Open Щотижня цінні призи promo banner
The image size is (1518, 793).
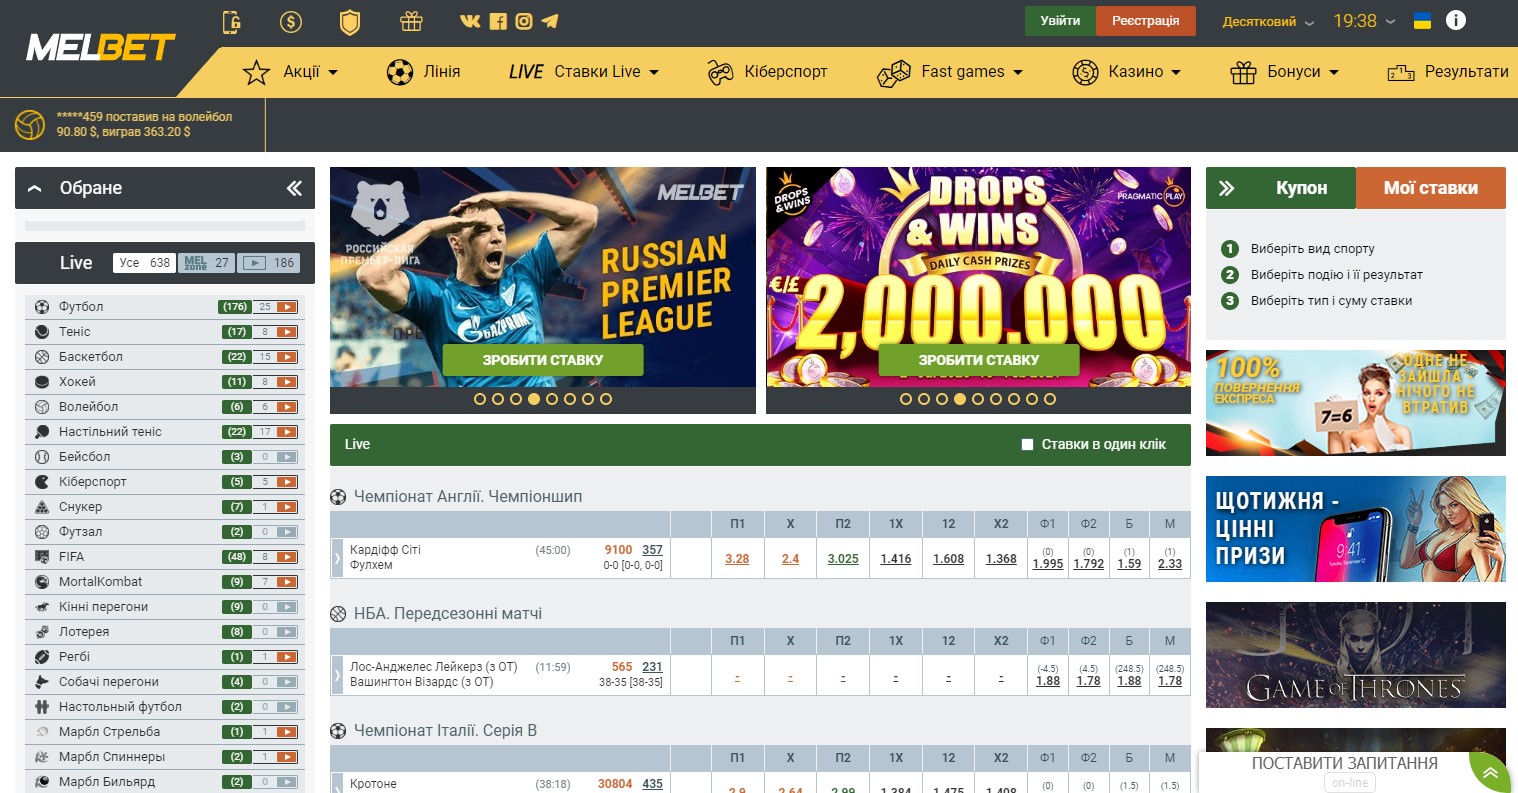click(x=1355, y=529)
